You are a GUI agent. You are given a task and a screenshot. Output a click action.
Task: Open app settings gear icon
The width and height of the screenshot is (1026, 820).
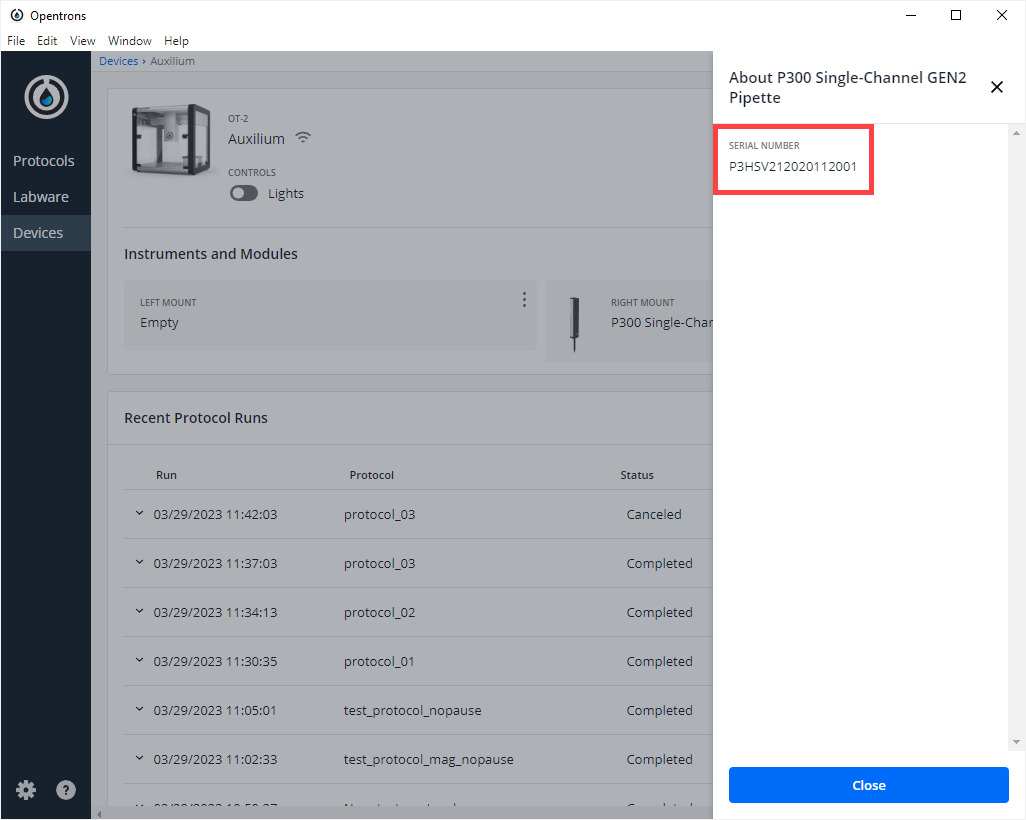(x=26, y=790)
